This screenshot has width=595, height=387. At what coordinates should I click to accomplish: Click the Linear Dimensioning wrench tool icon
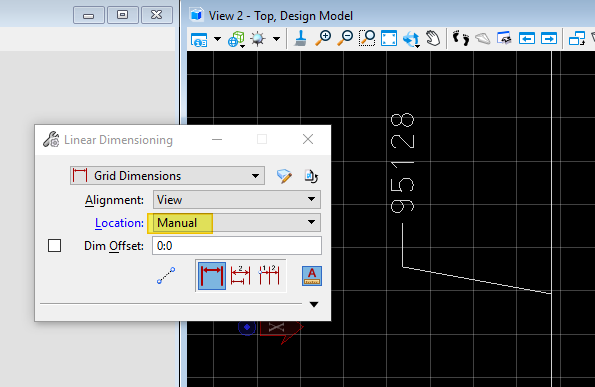point(51,140)
